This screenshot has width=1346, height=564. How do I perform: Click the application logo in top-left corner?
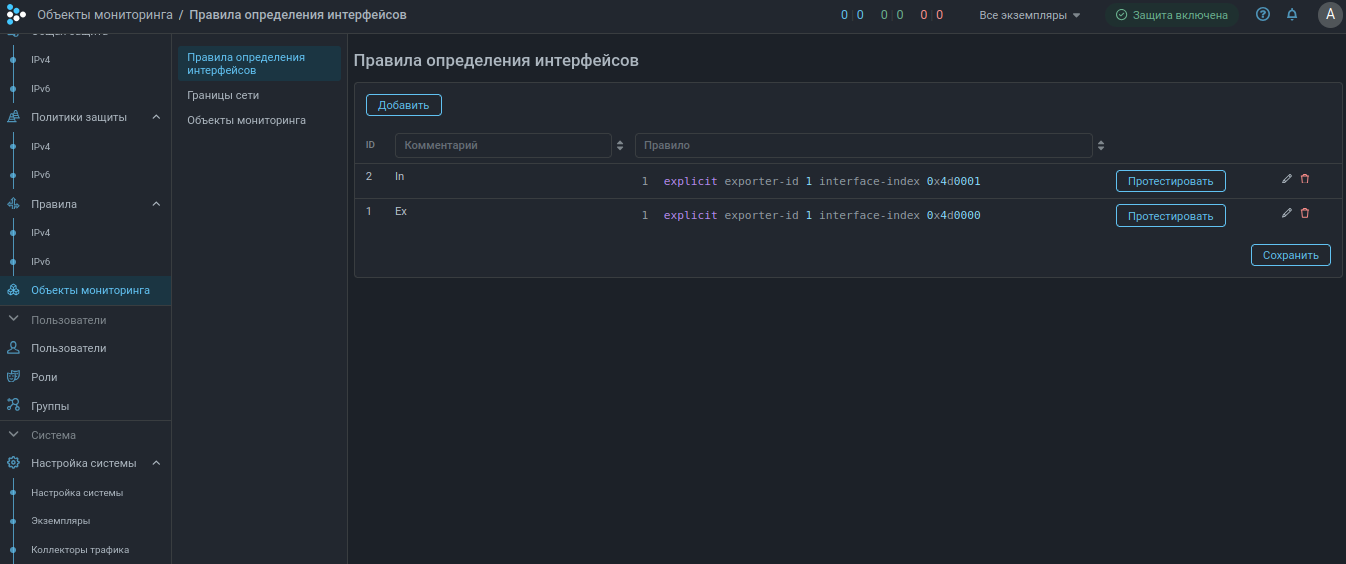(x=16, y=15)
